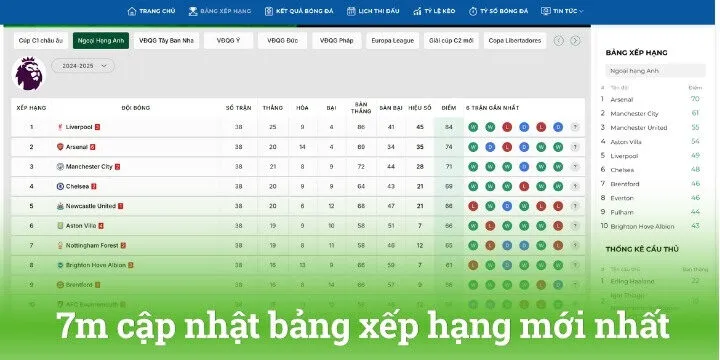This screenshot has width=720, height=360.
Task: Open the Arsenal team link in table
Action: pos(77,147)
